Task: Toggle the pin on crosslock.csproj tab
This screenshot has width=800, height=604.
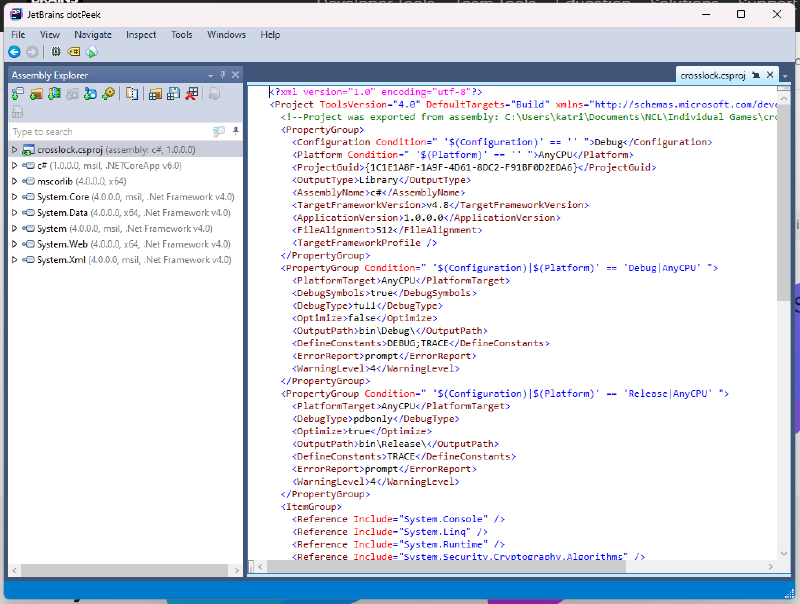Action: click(757, 75)
